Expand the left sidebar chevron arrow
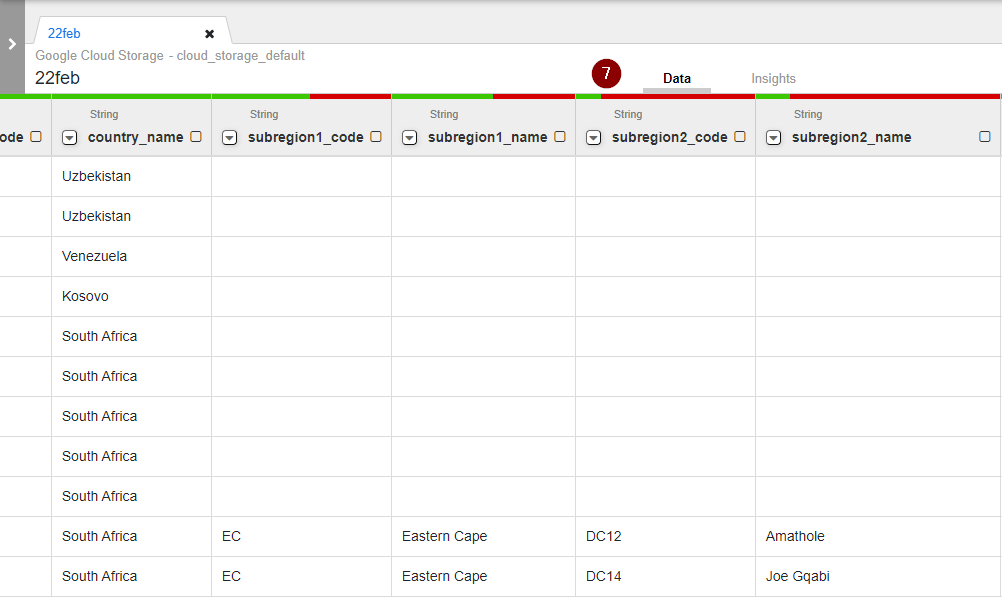Image resolution: width=1002 pixels, height=597 pixels. (x=12, y=44)
